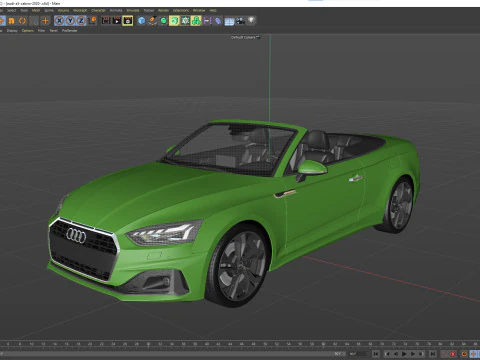Screen dimensions: 480x360
Task: Click the Render View clapperboard icon
Action: tap(106, 21)
